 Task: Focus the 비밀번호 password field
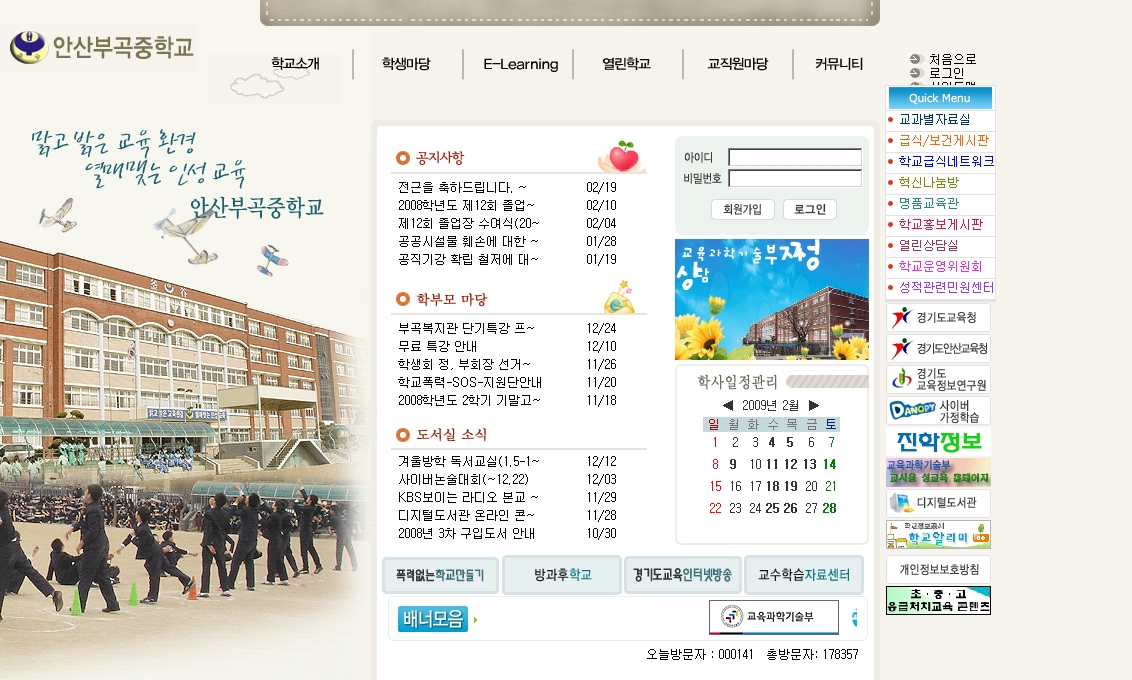pyautogui.click(x=794, y=179)
